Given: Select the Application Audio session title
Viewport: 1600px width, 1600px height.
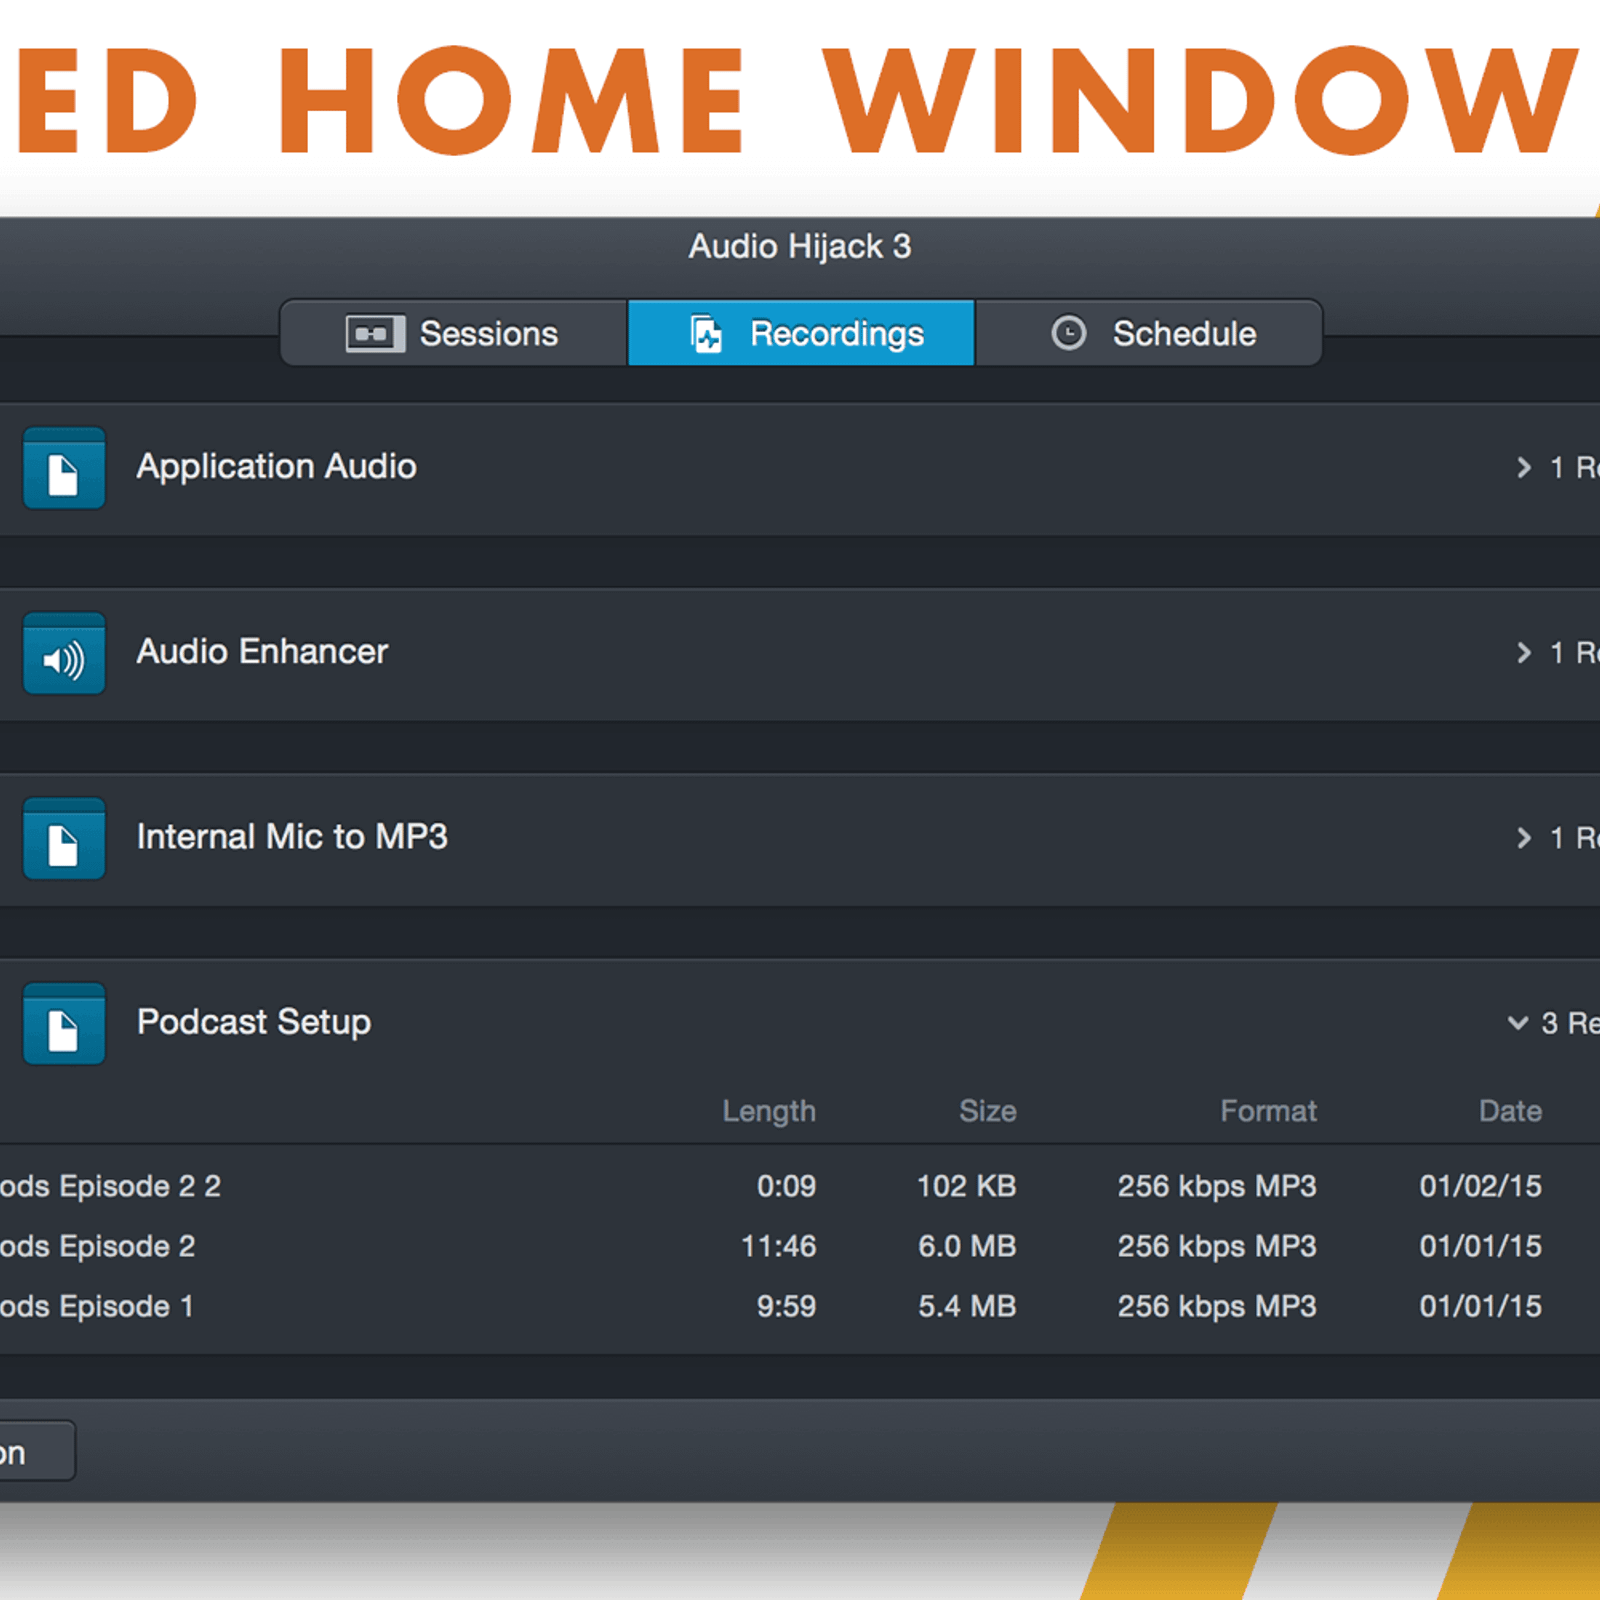Looking at the screenshot, I should coord(277,467).
